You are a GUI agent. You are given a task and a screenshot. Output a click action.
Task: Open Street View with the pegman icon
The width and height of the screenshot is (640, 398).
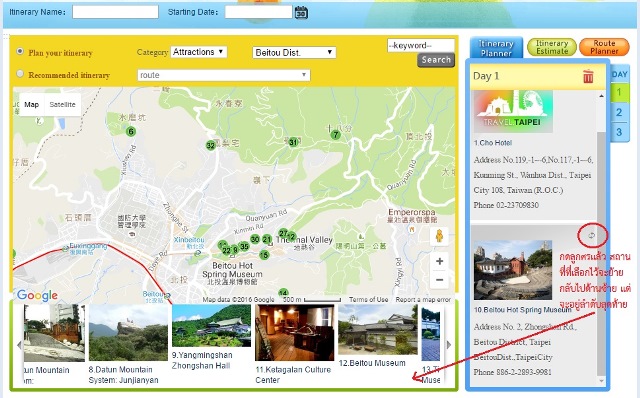click(x=439, y=236)
